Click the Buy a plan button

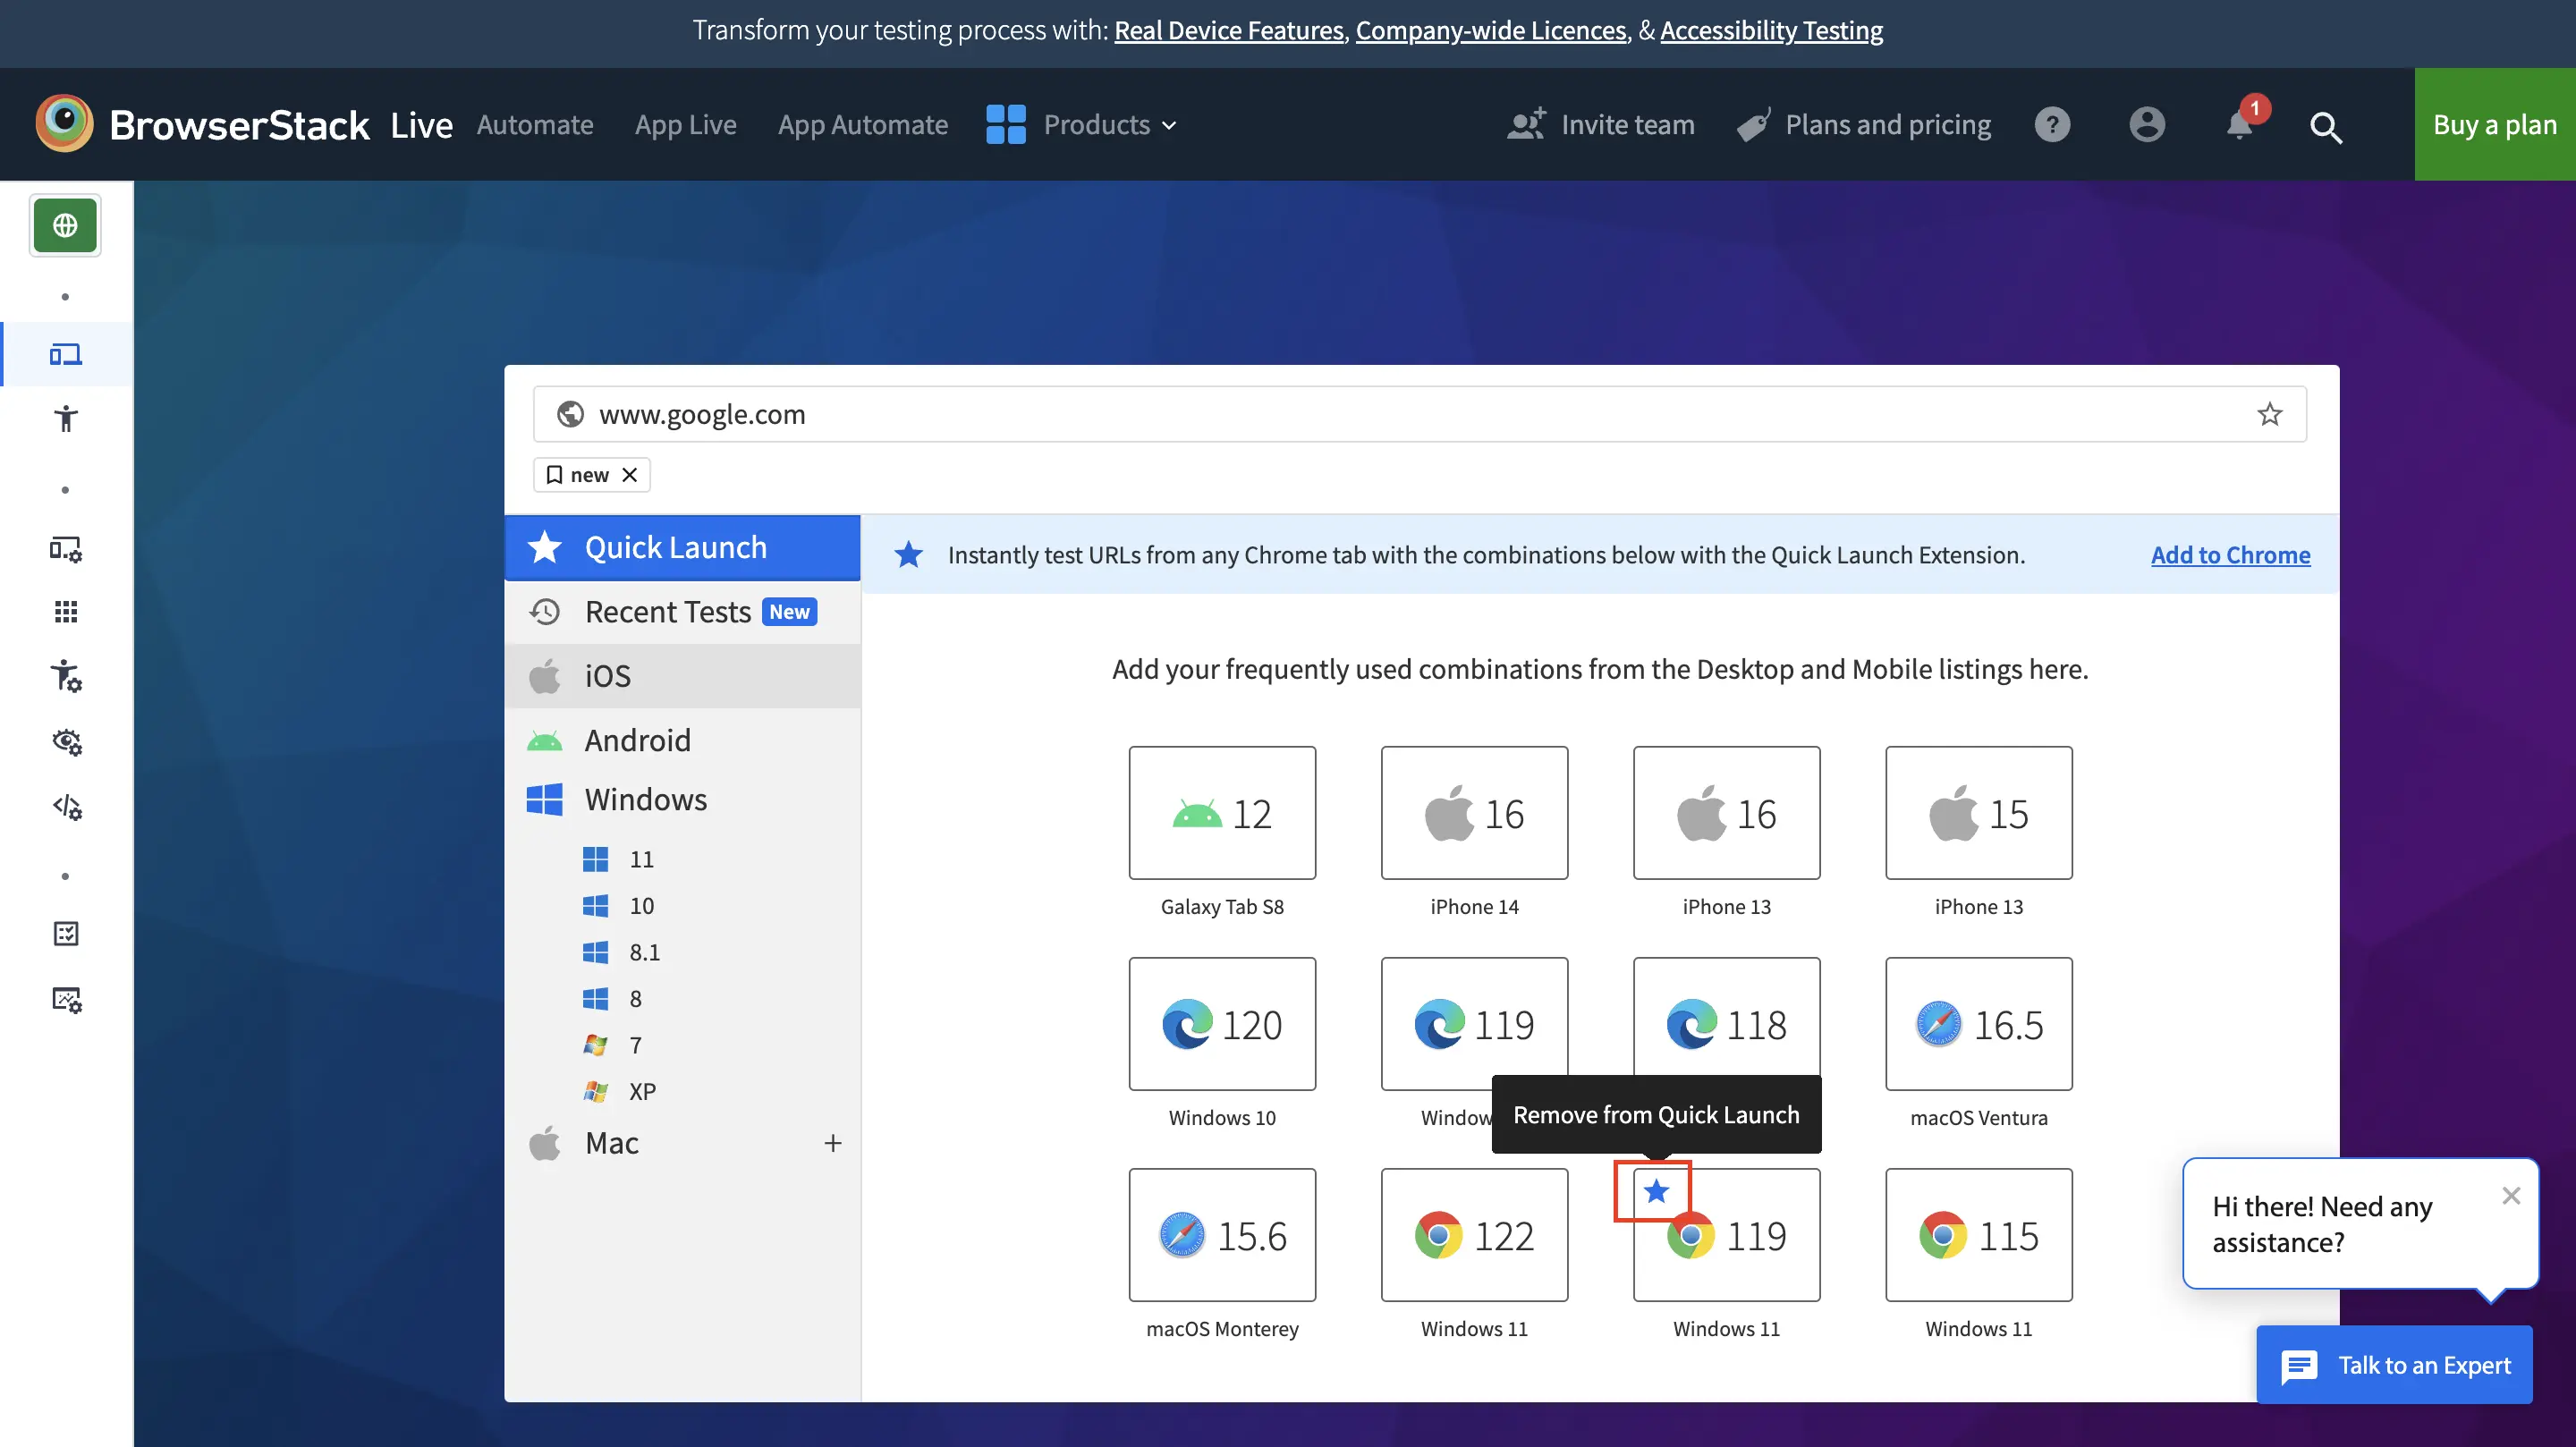[x=2494, y=125]
